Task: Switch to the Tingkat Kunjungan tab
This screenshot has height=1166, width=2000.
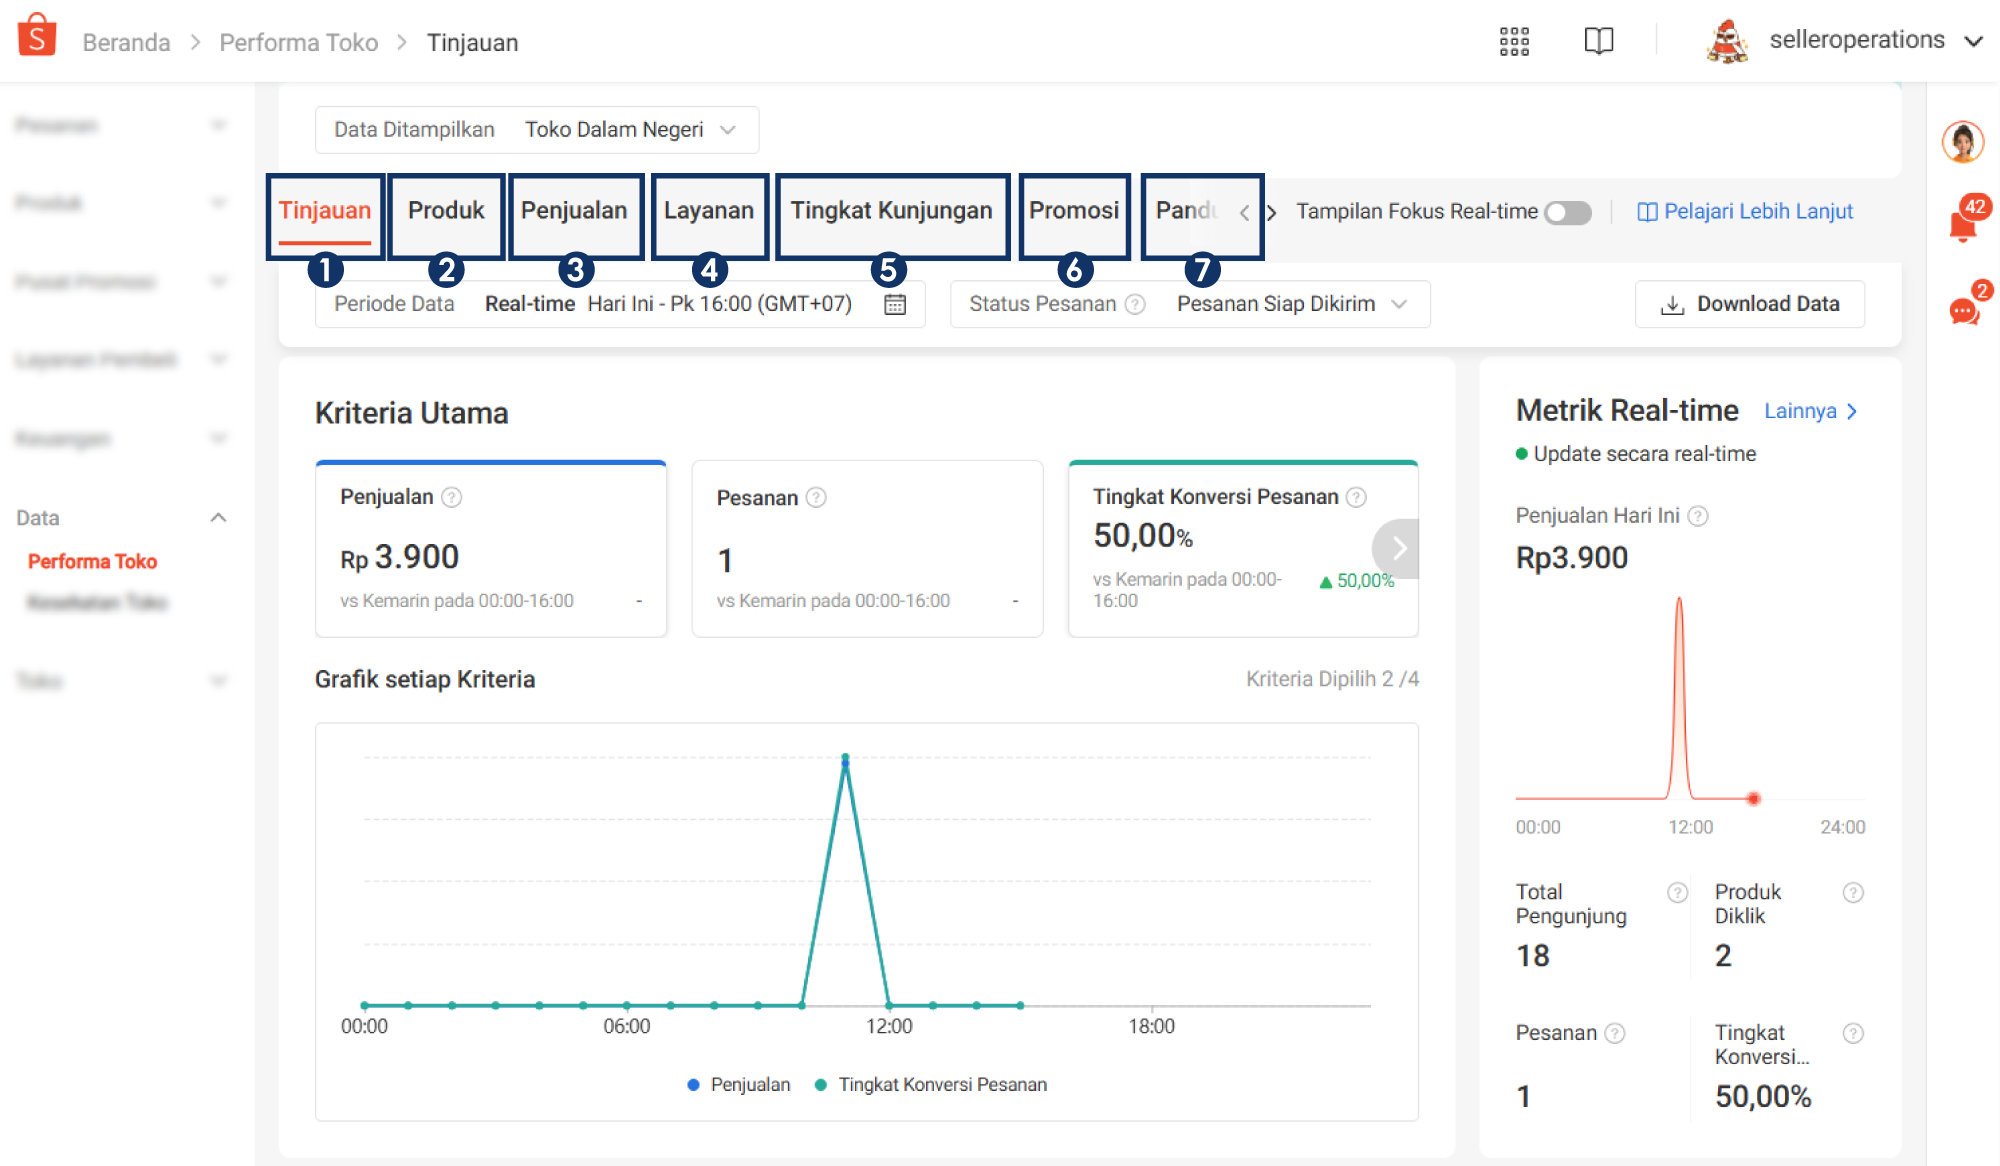Action: [892, 211]
